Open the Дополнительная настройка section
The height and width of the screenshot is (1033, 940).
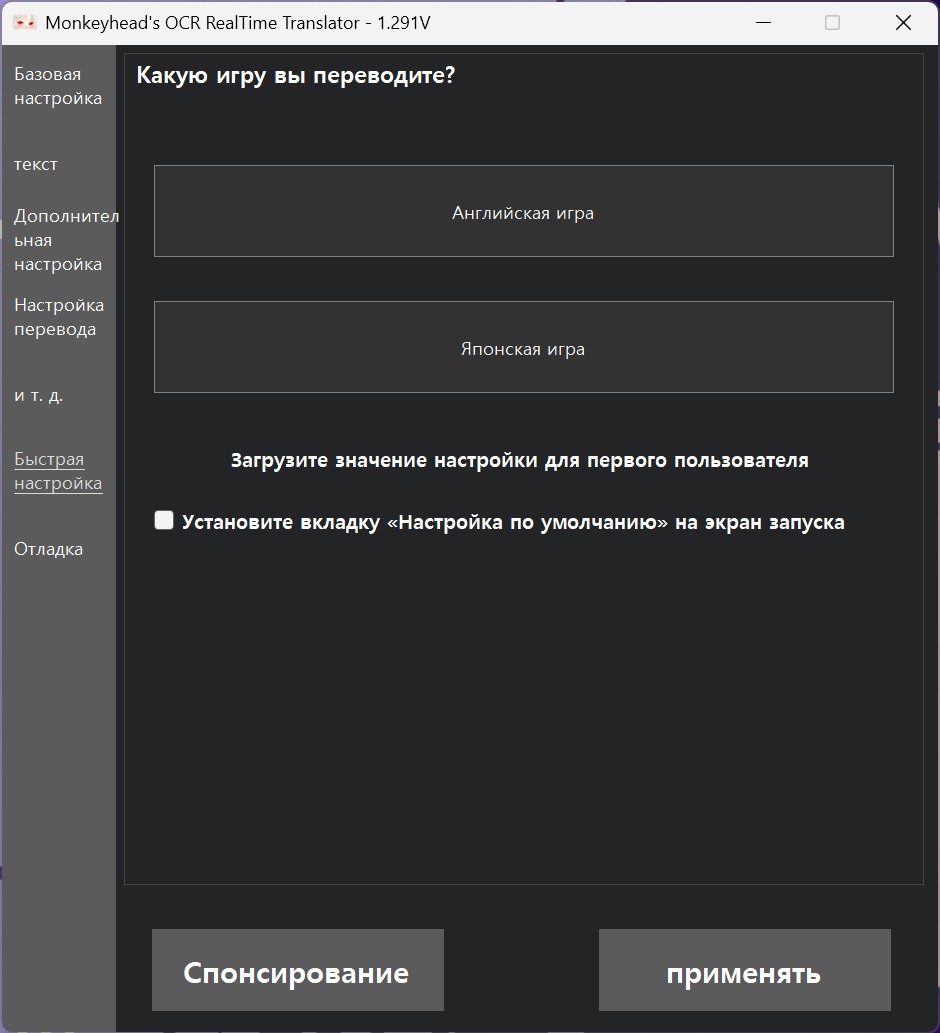click(x=66, y=240)
